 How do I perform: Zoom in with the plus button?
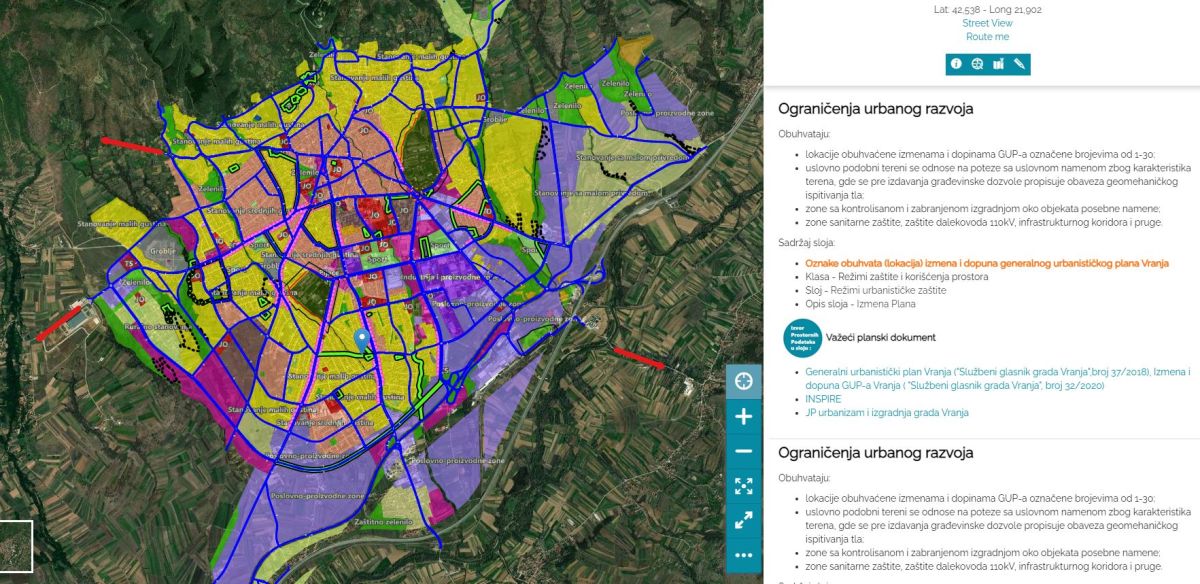[x=743, y=417]
